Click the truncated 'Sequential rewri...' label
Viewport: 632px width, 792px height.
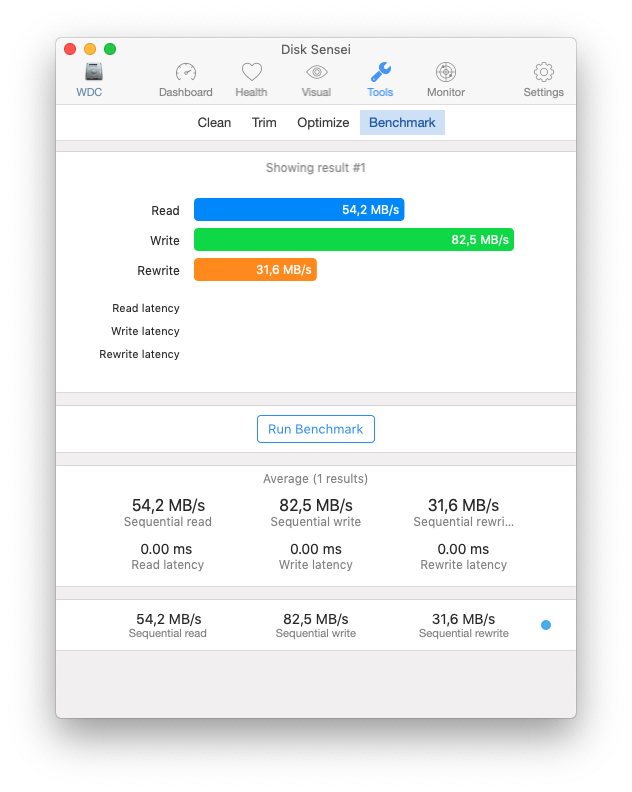pyautogui.click(x=464, y=522)
